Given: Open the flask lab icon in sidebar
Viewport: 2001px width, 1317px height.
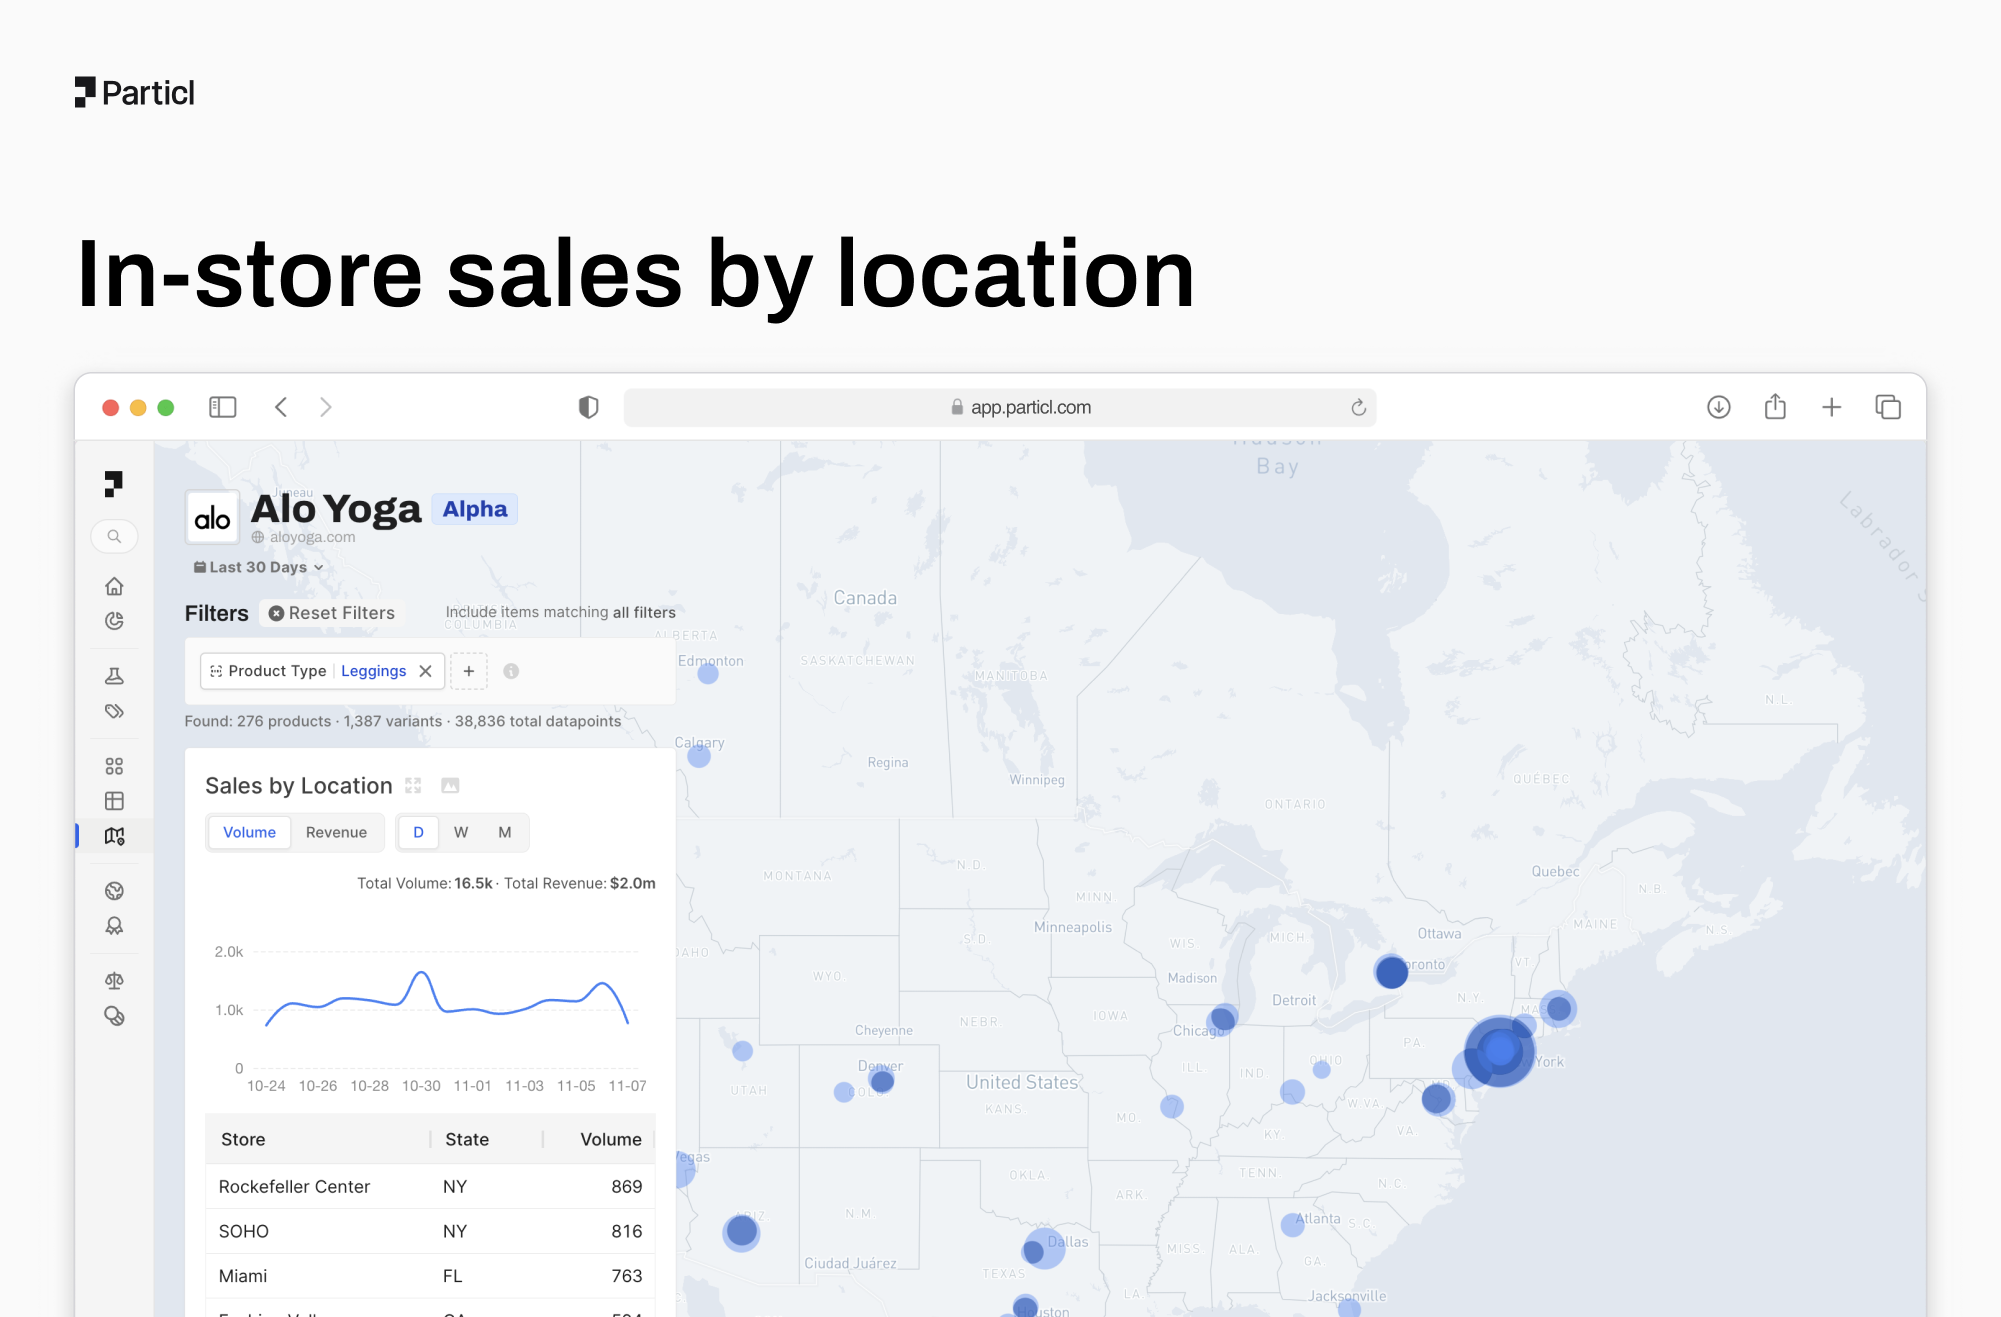Looking at the screenshot, I should coord(114,676).
